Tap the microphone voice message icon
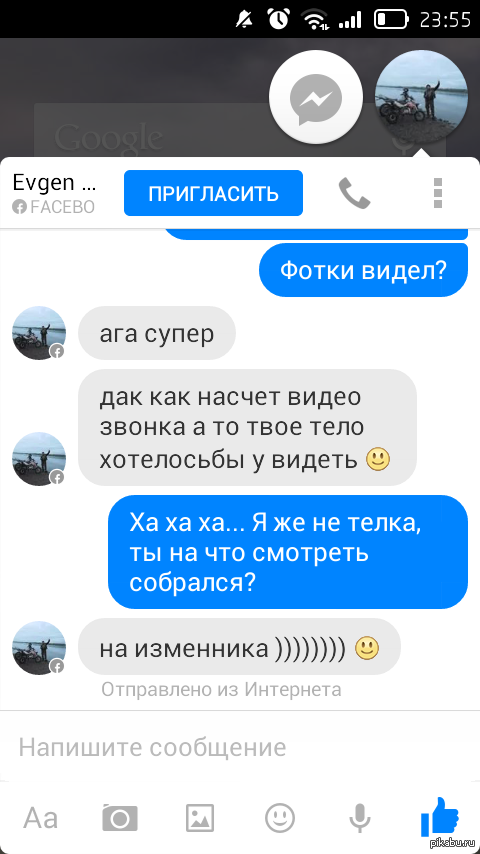 pyautogui.click(x=360, y=818)
